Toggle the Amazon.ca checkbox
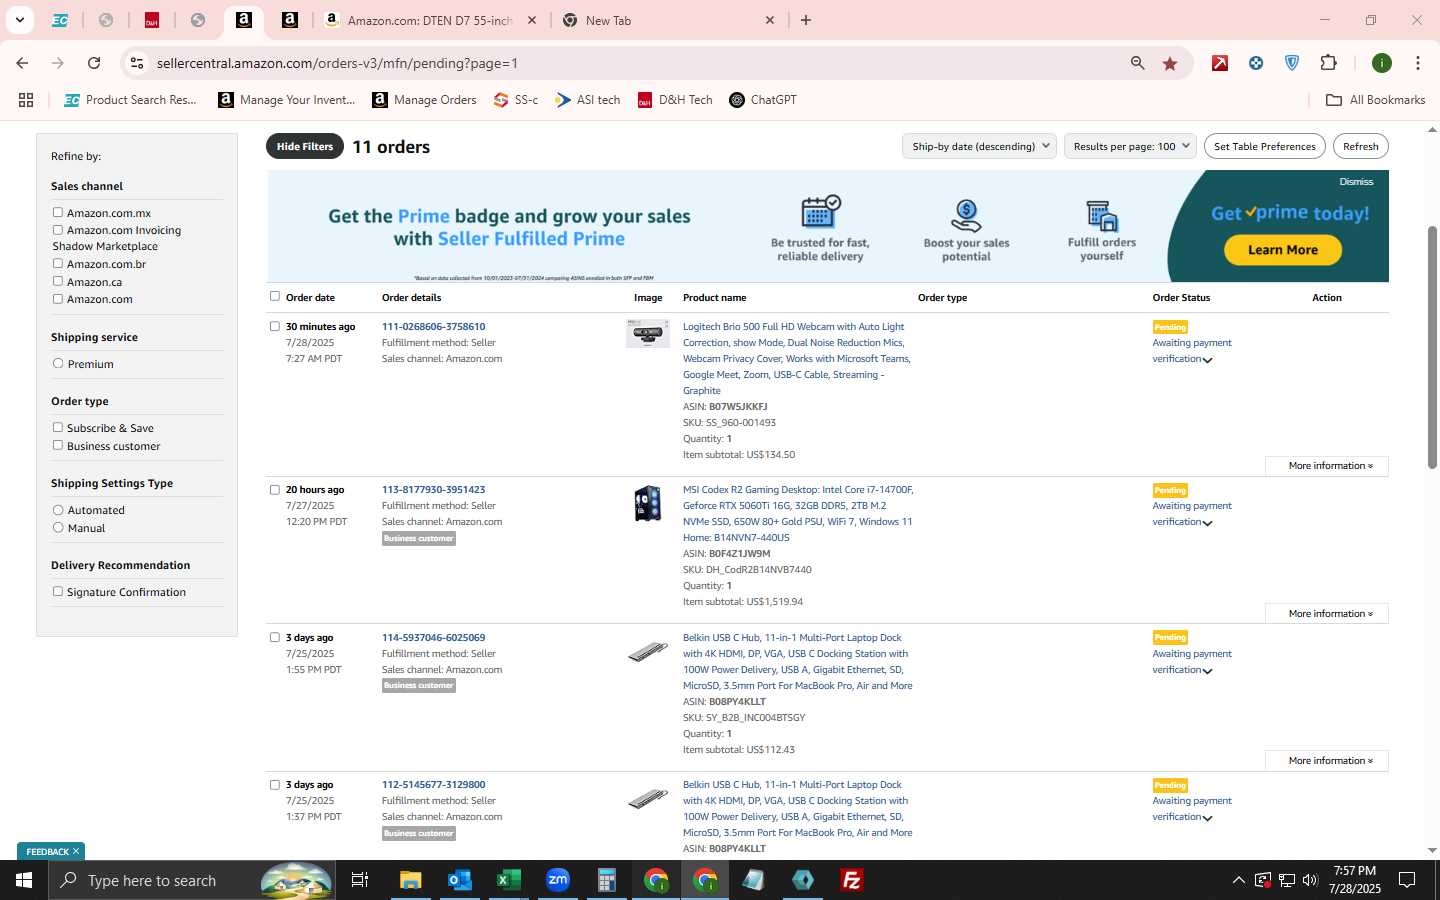 coord(58,281)
